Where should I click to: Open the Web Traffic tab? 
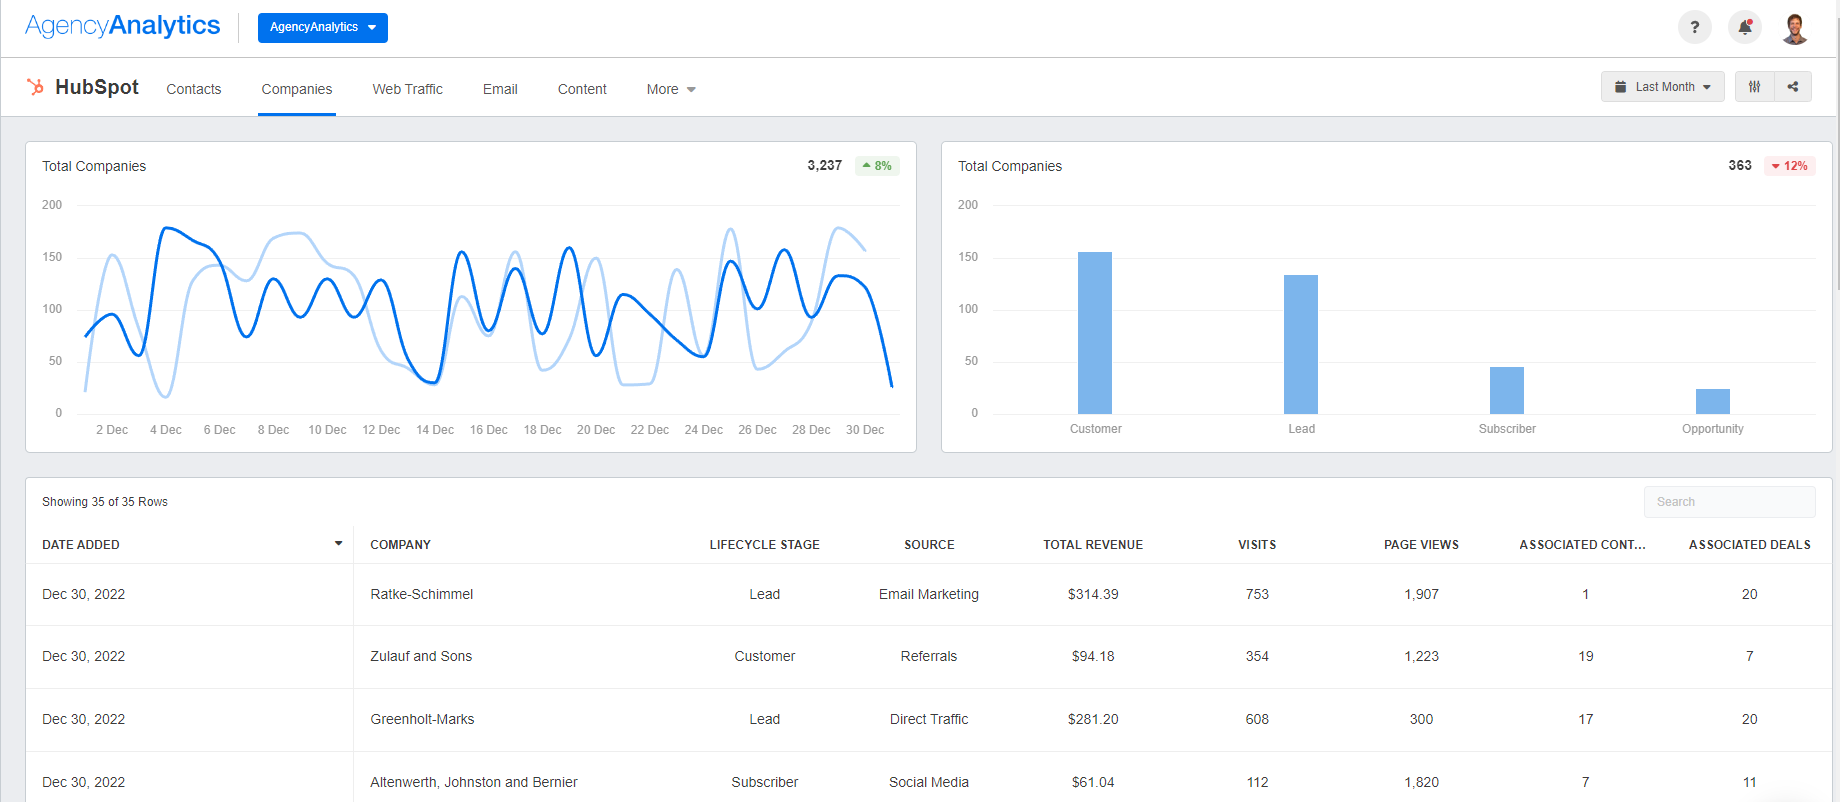tap(407, 89)
